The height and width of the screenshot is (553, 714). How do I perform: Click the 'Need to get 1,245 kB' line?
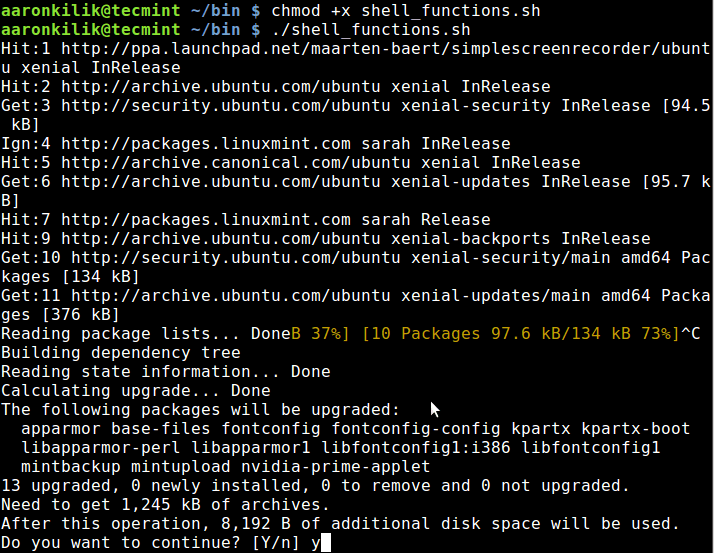click(x=165, y=505)
